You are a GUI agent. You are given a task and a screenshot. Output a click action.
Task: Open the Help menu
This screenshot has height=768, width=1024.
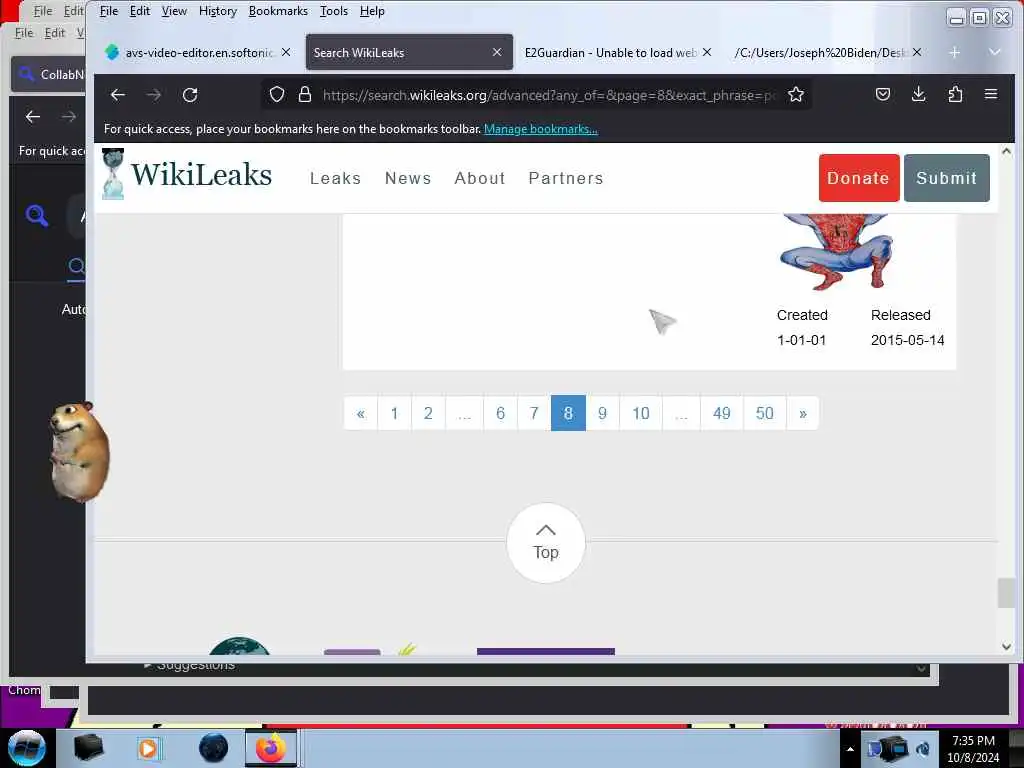[372, 11]
